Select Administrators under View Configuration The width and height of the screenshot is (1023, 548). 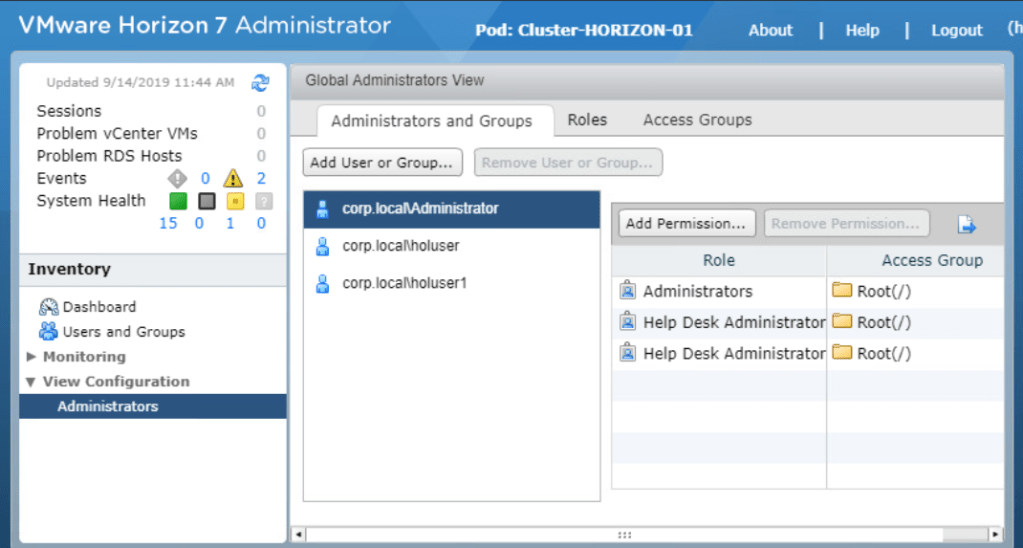[107, 407]
